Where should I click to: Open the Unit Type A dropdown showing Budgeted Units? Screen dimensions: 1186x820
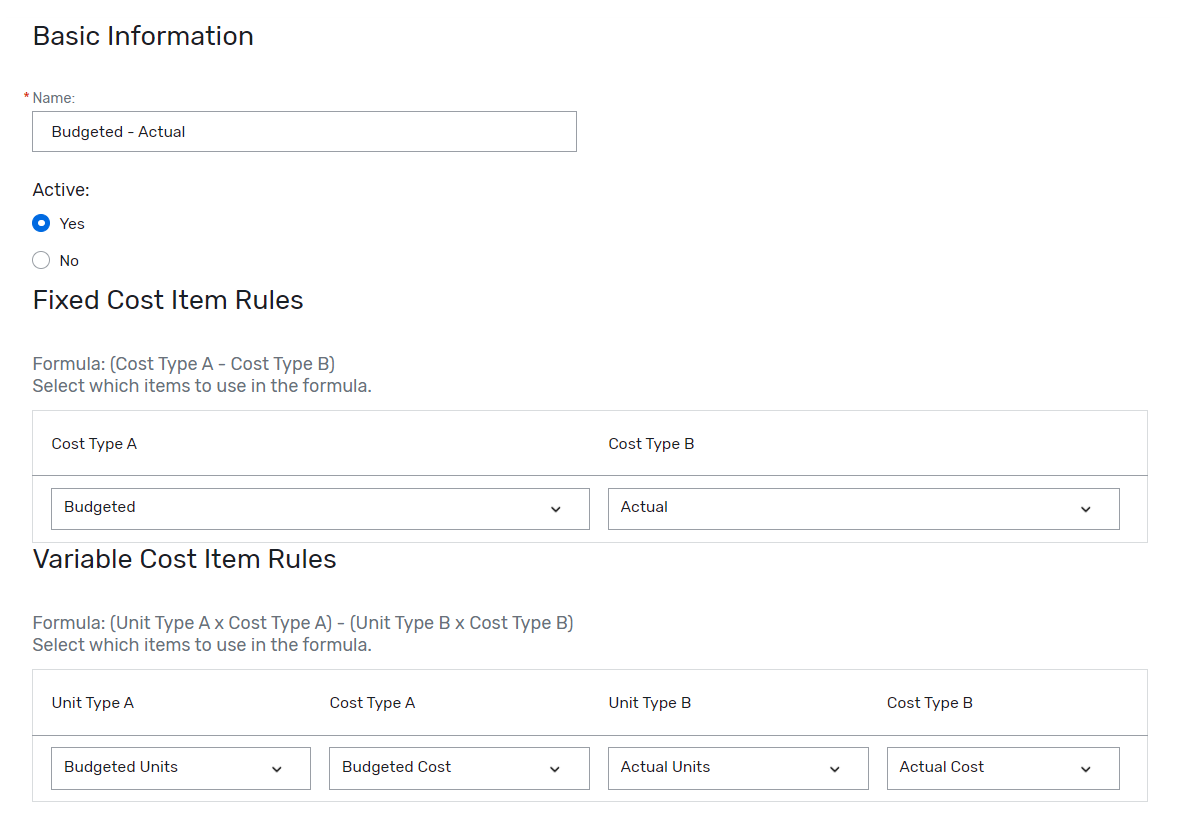180,767
